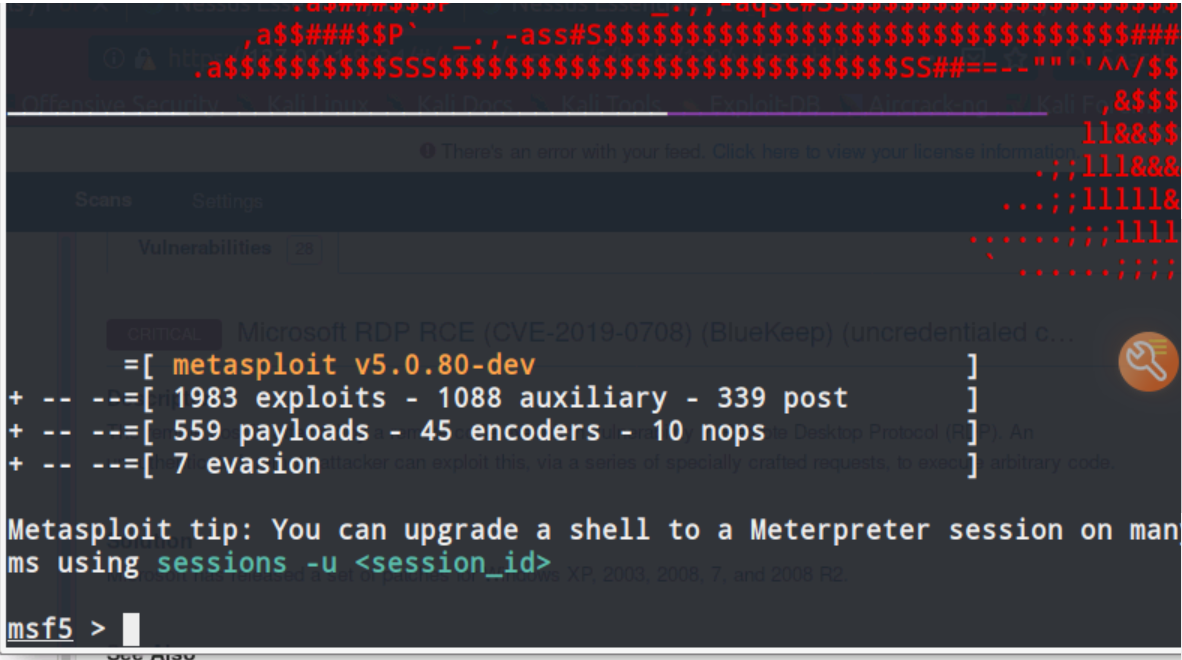
Task: Open Microsoft RDP RCE BlueKeep title
Action: click(655, 332)
